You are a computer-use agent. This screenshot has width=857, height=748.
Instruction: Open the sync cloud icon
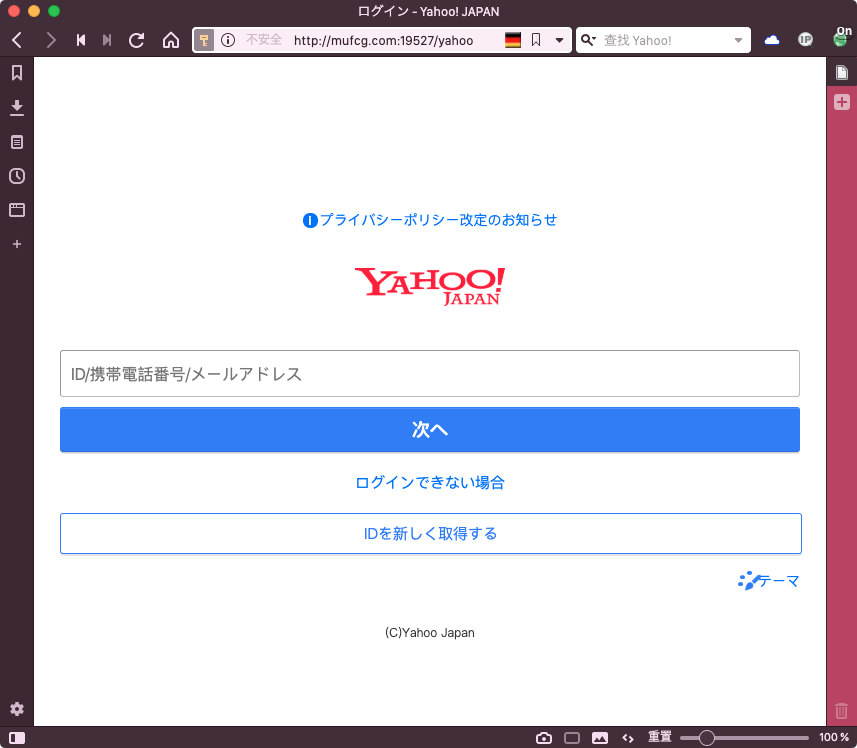click(x=772, y=40)
